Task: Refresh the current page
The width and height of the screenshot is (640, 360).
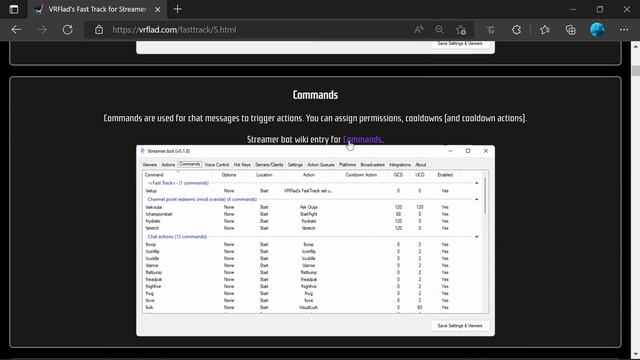Action: (x=67, y=30)
